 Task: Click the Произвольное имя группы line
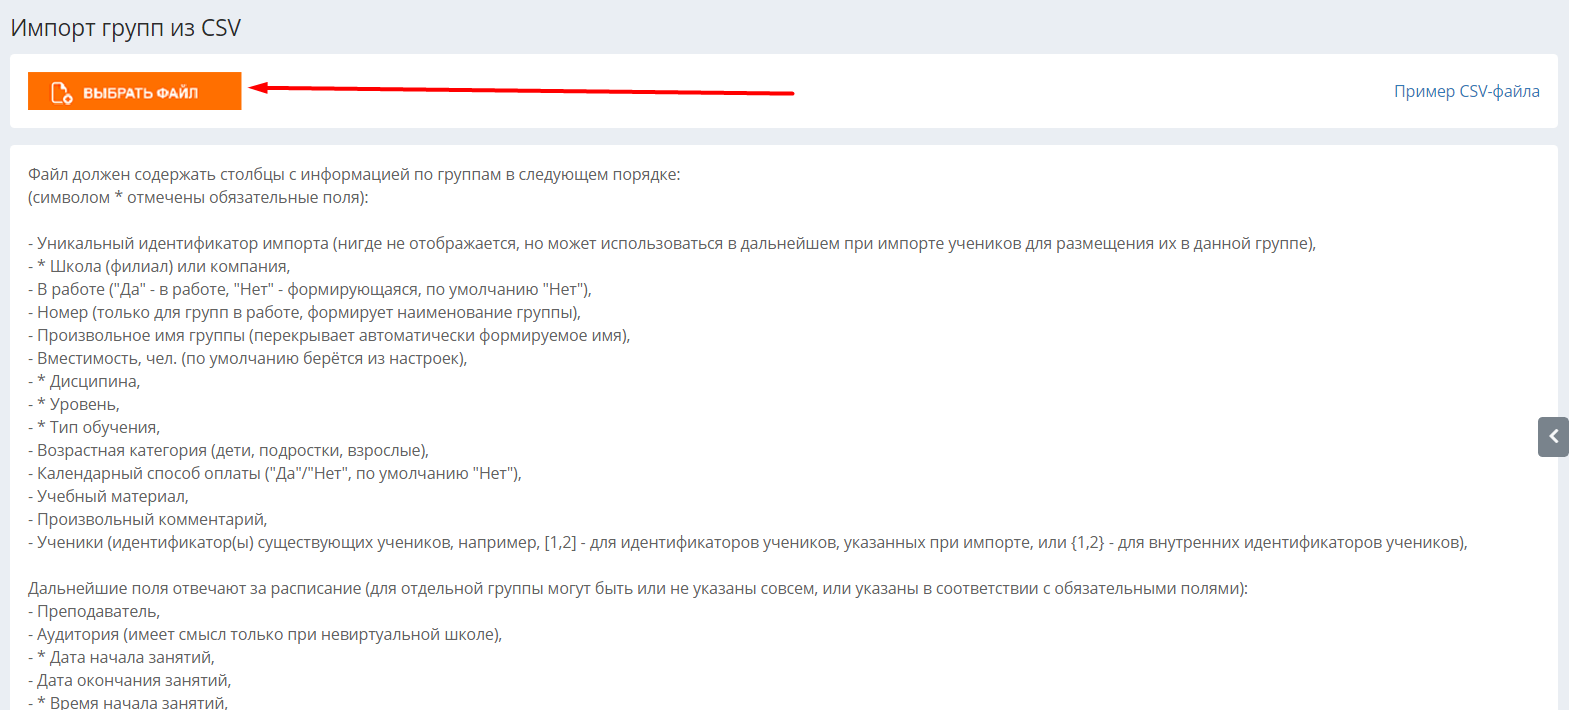[329, 335]
